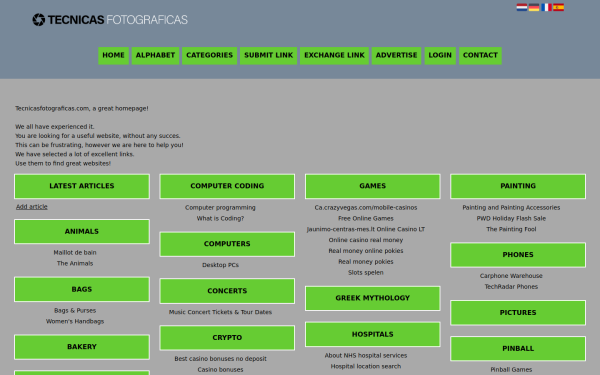Open Pinball Games link

click(511, 369)
